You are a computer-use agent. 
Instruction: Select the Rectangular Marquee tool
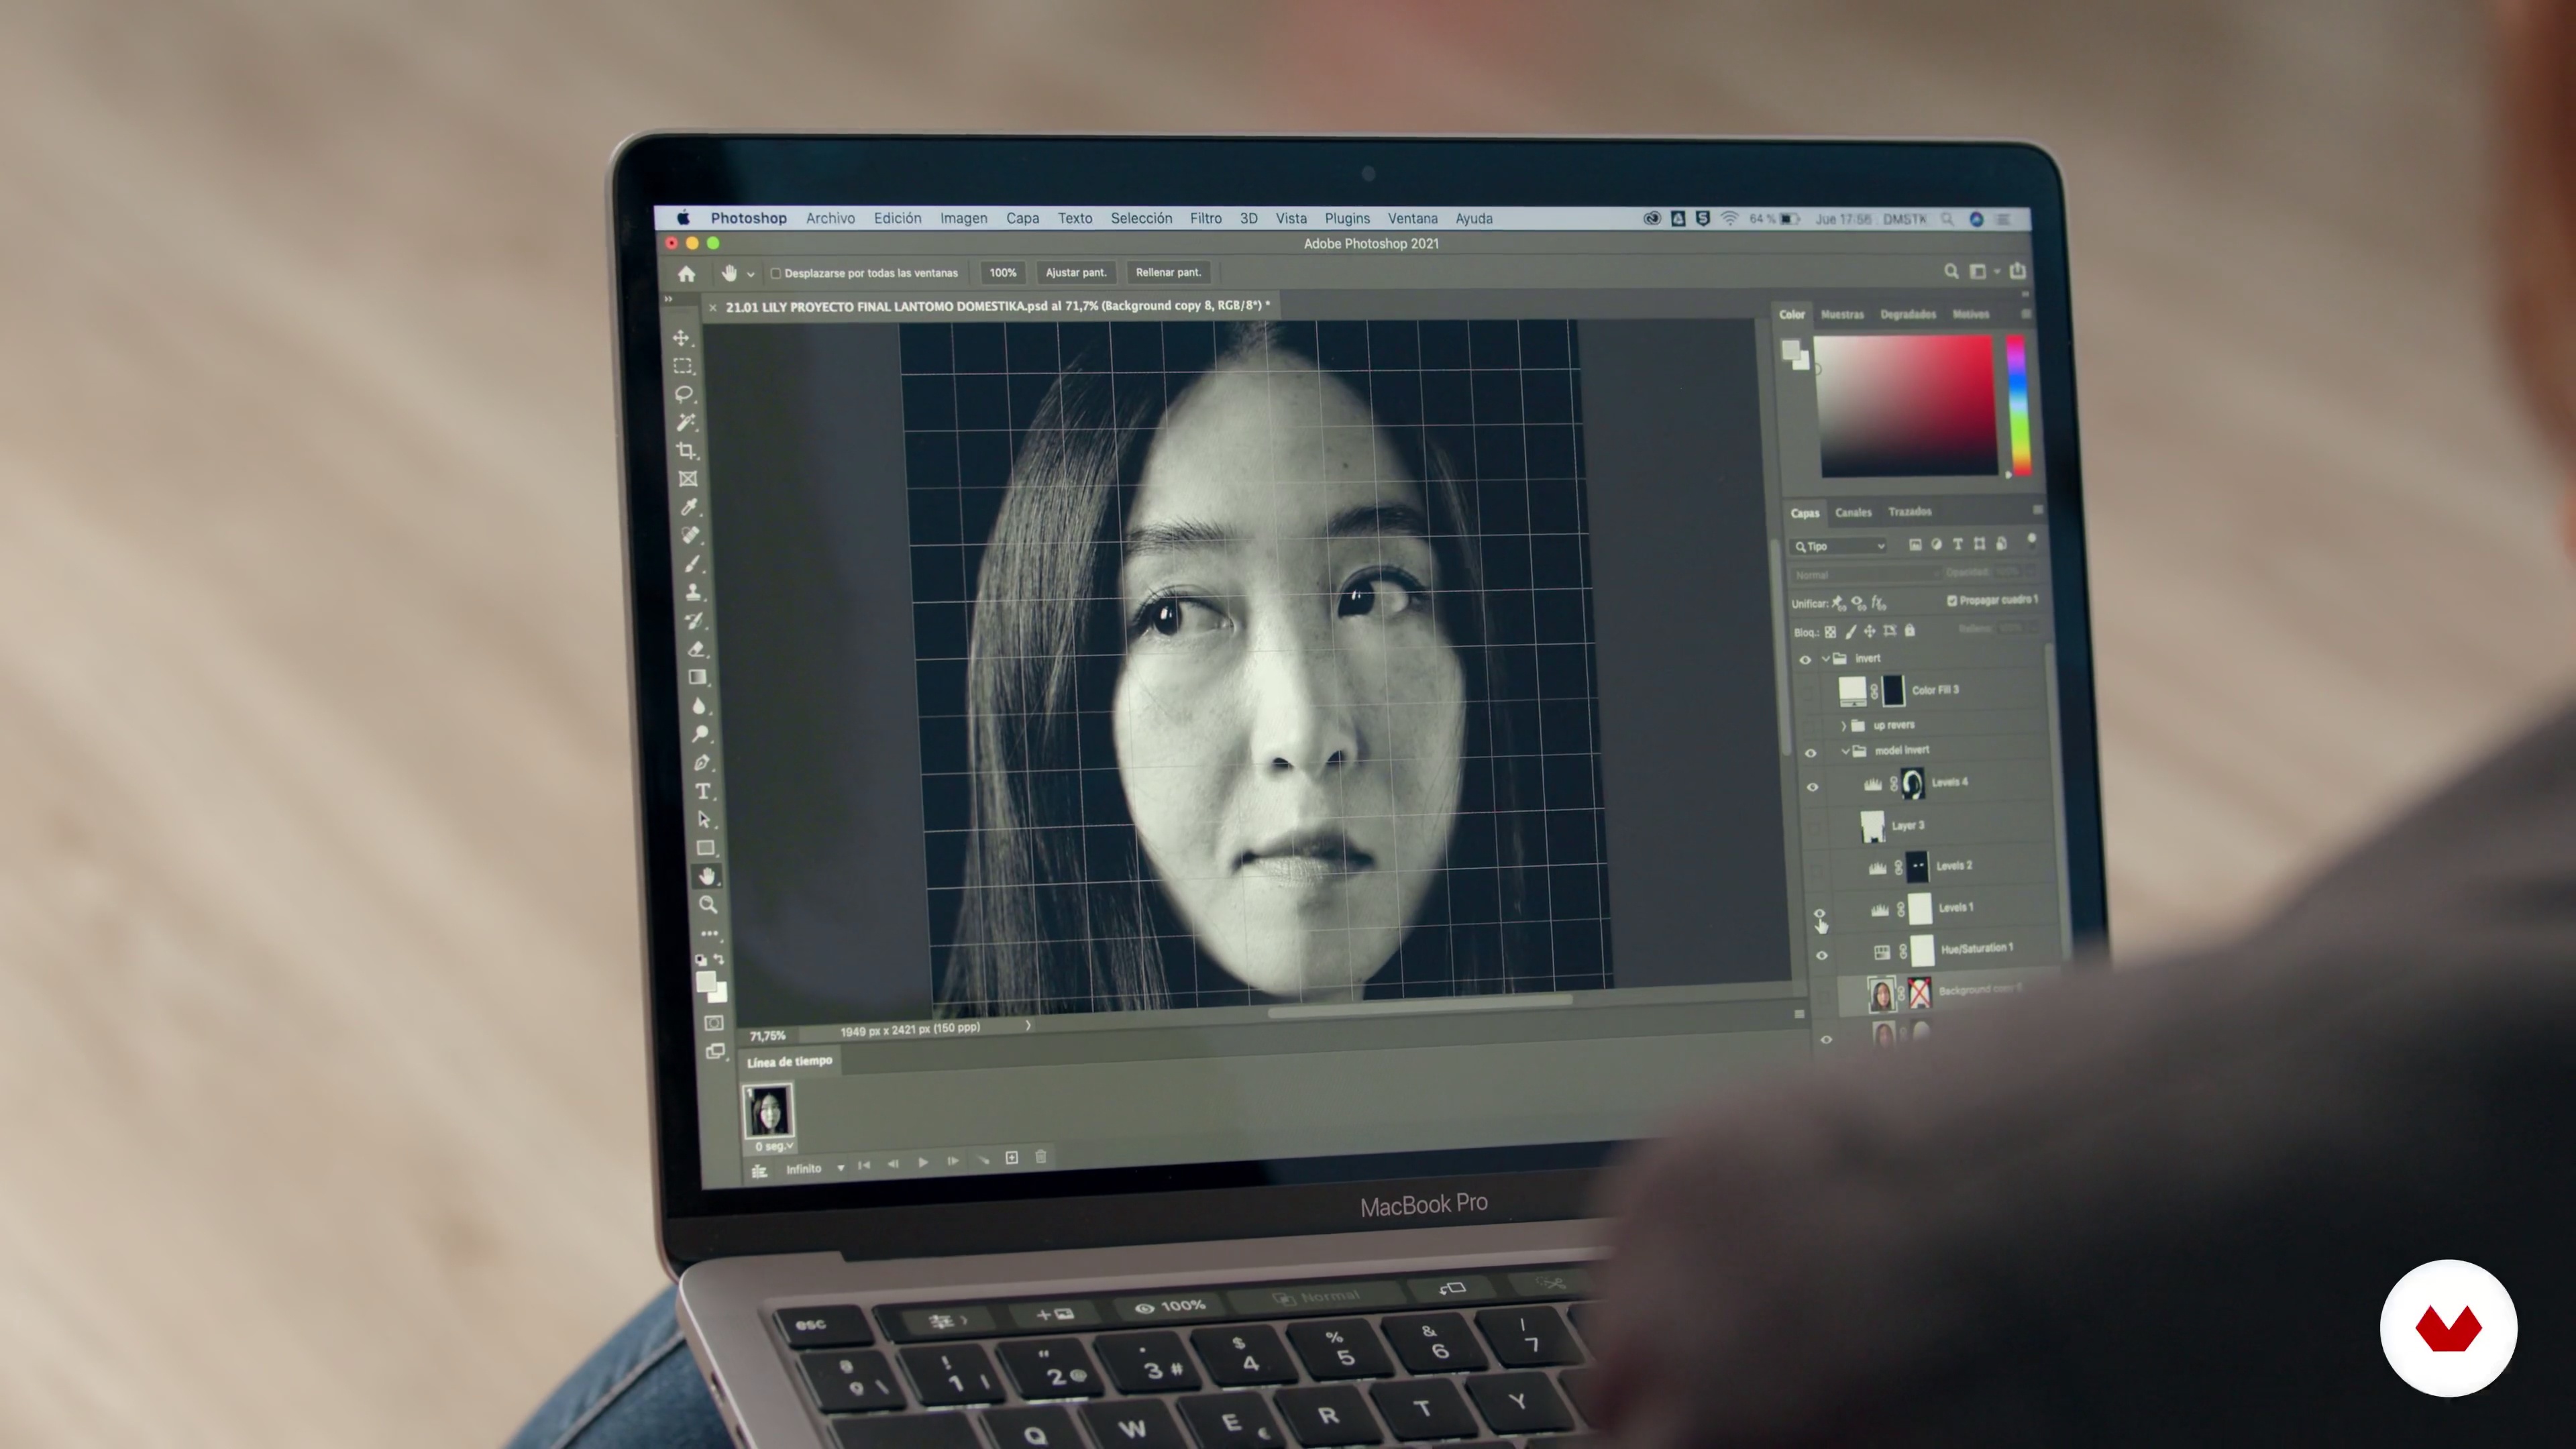point(683,366)
